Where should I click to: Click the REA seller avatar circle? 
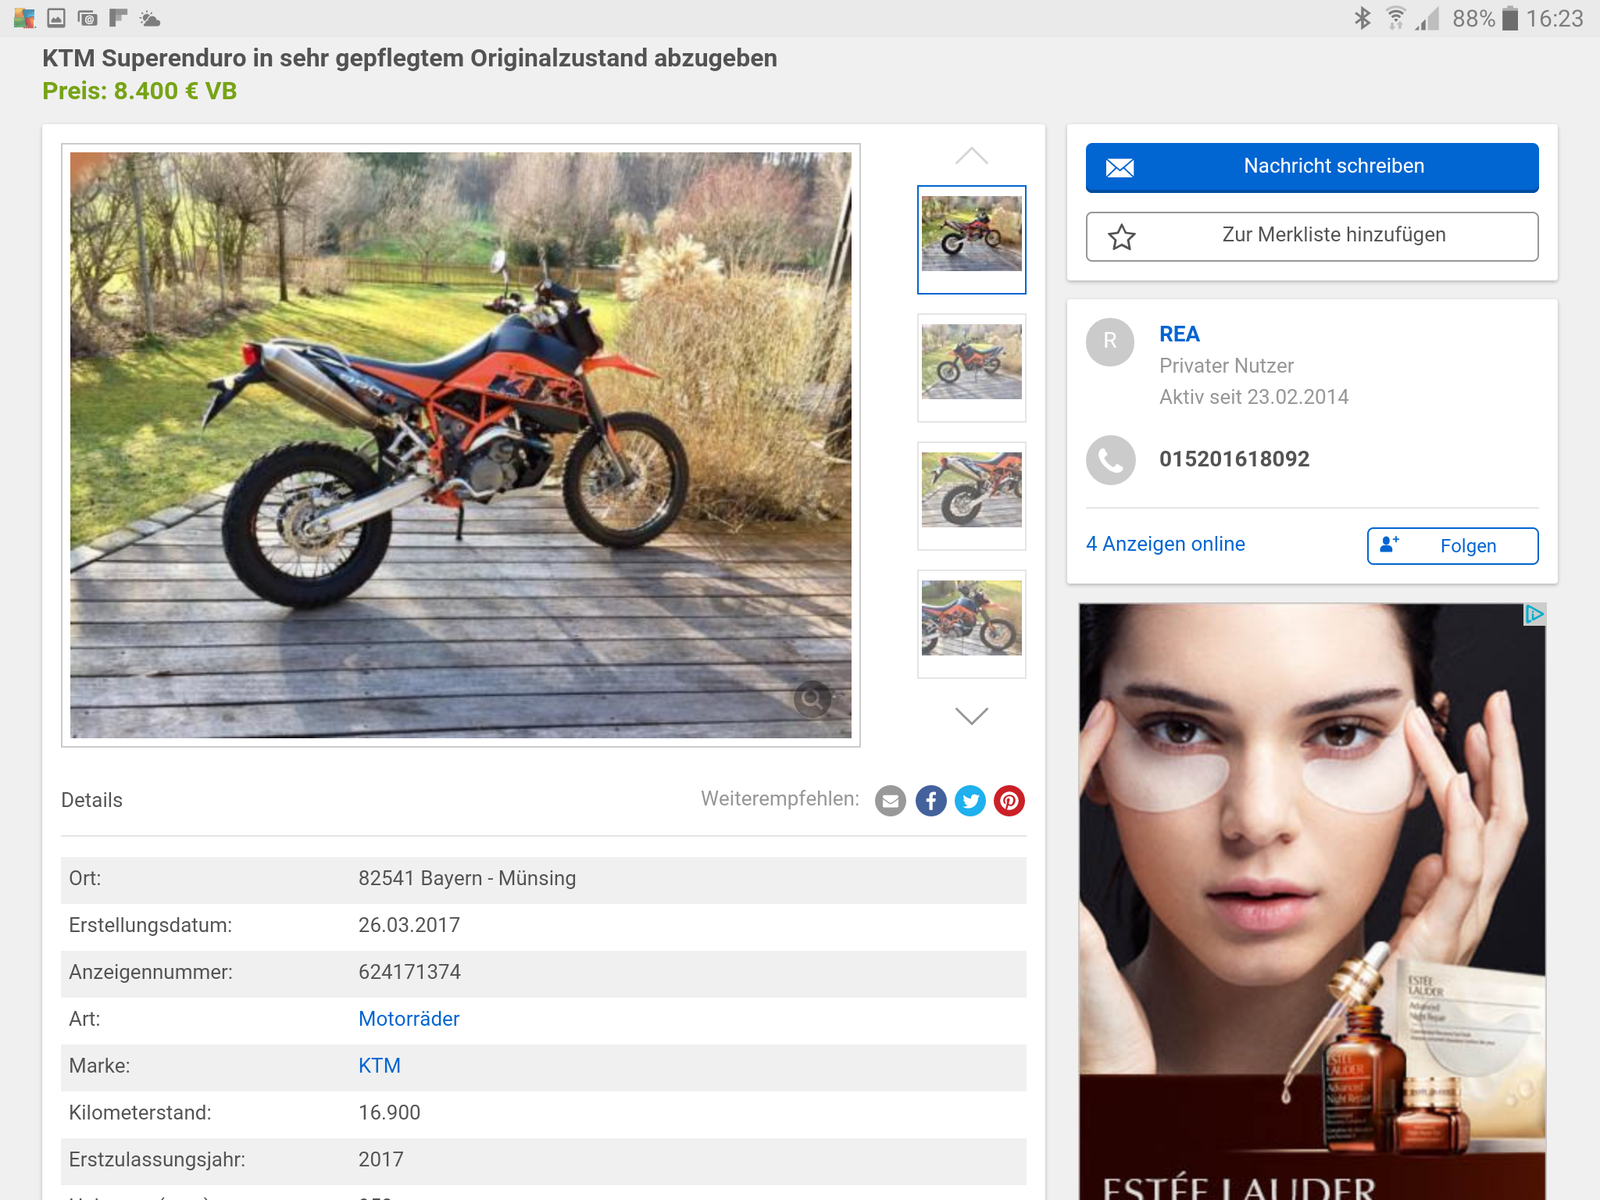coord(1110,342)
